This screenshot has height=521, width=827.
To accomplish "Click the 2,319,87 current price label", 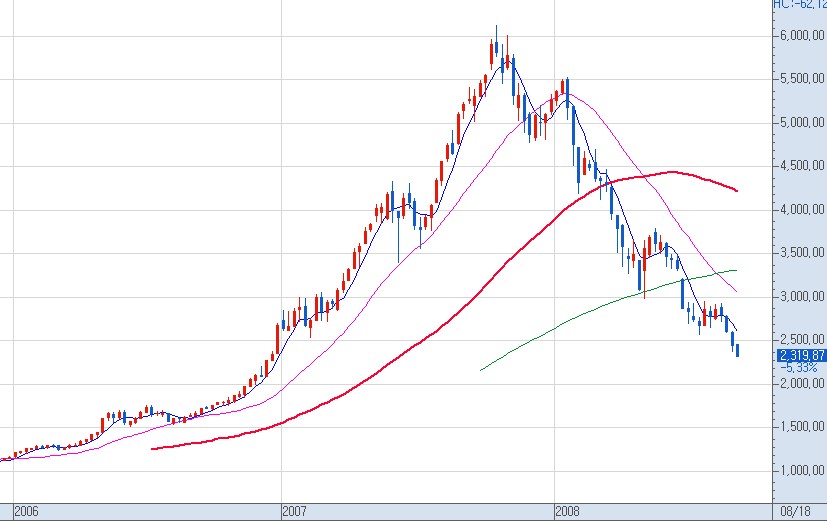I will (x=800, y=355).
